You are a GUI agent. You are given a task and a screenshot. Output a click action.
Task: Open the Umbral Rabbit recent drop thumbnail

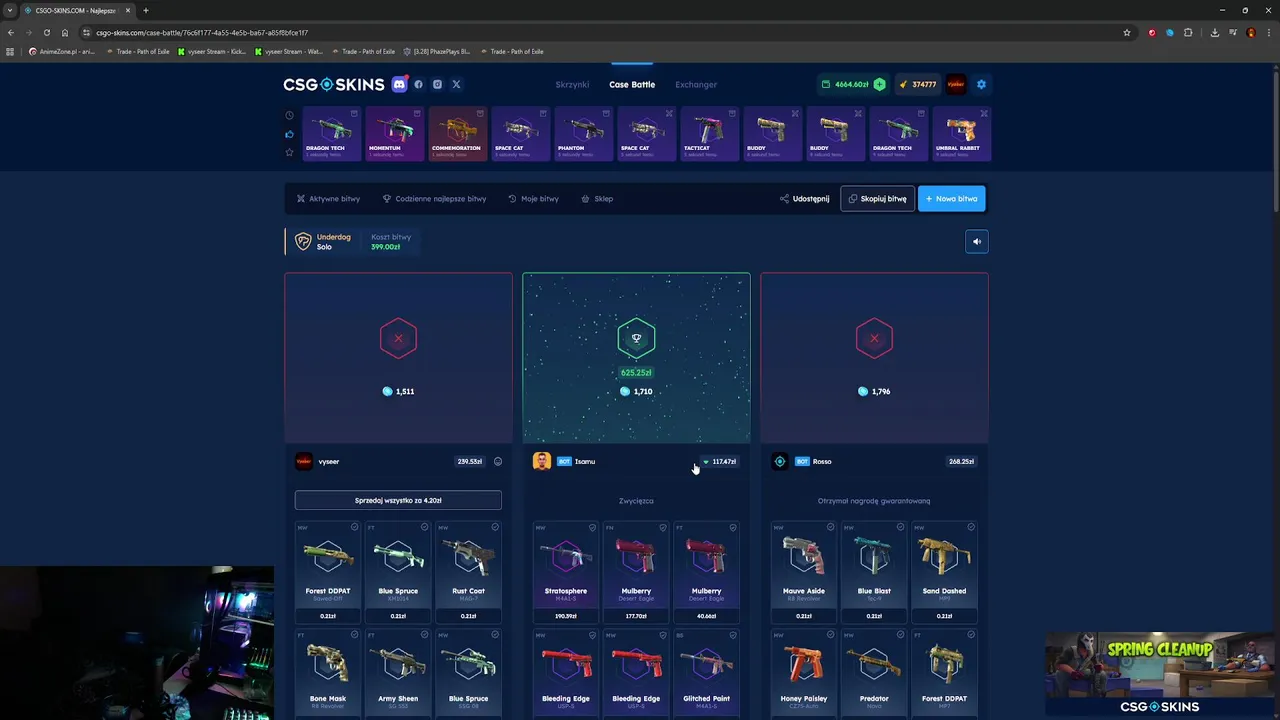[x=961, y=133]
